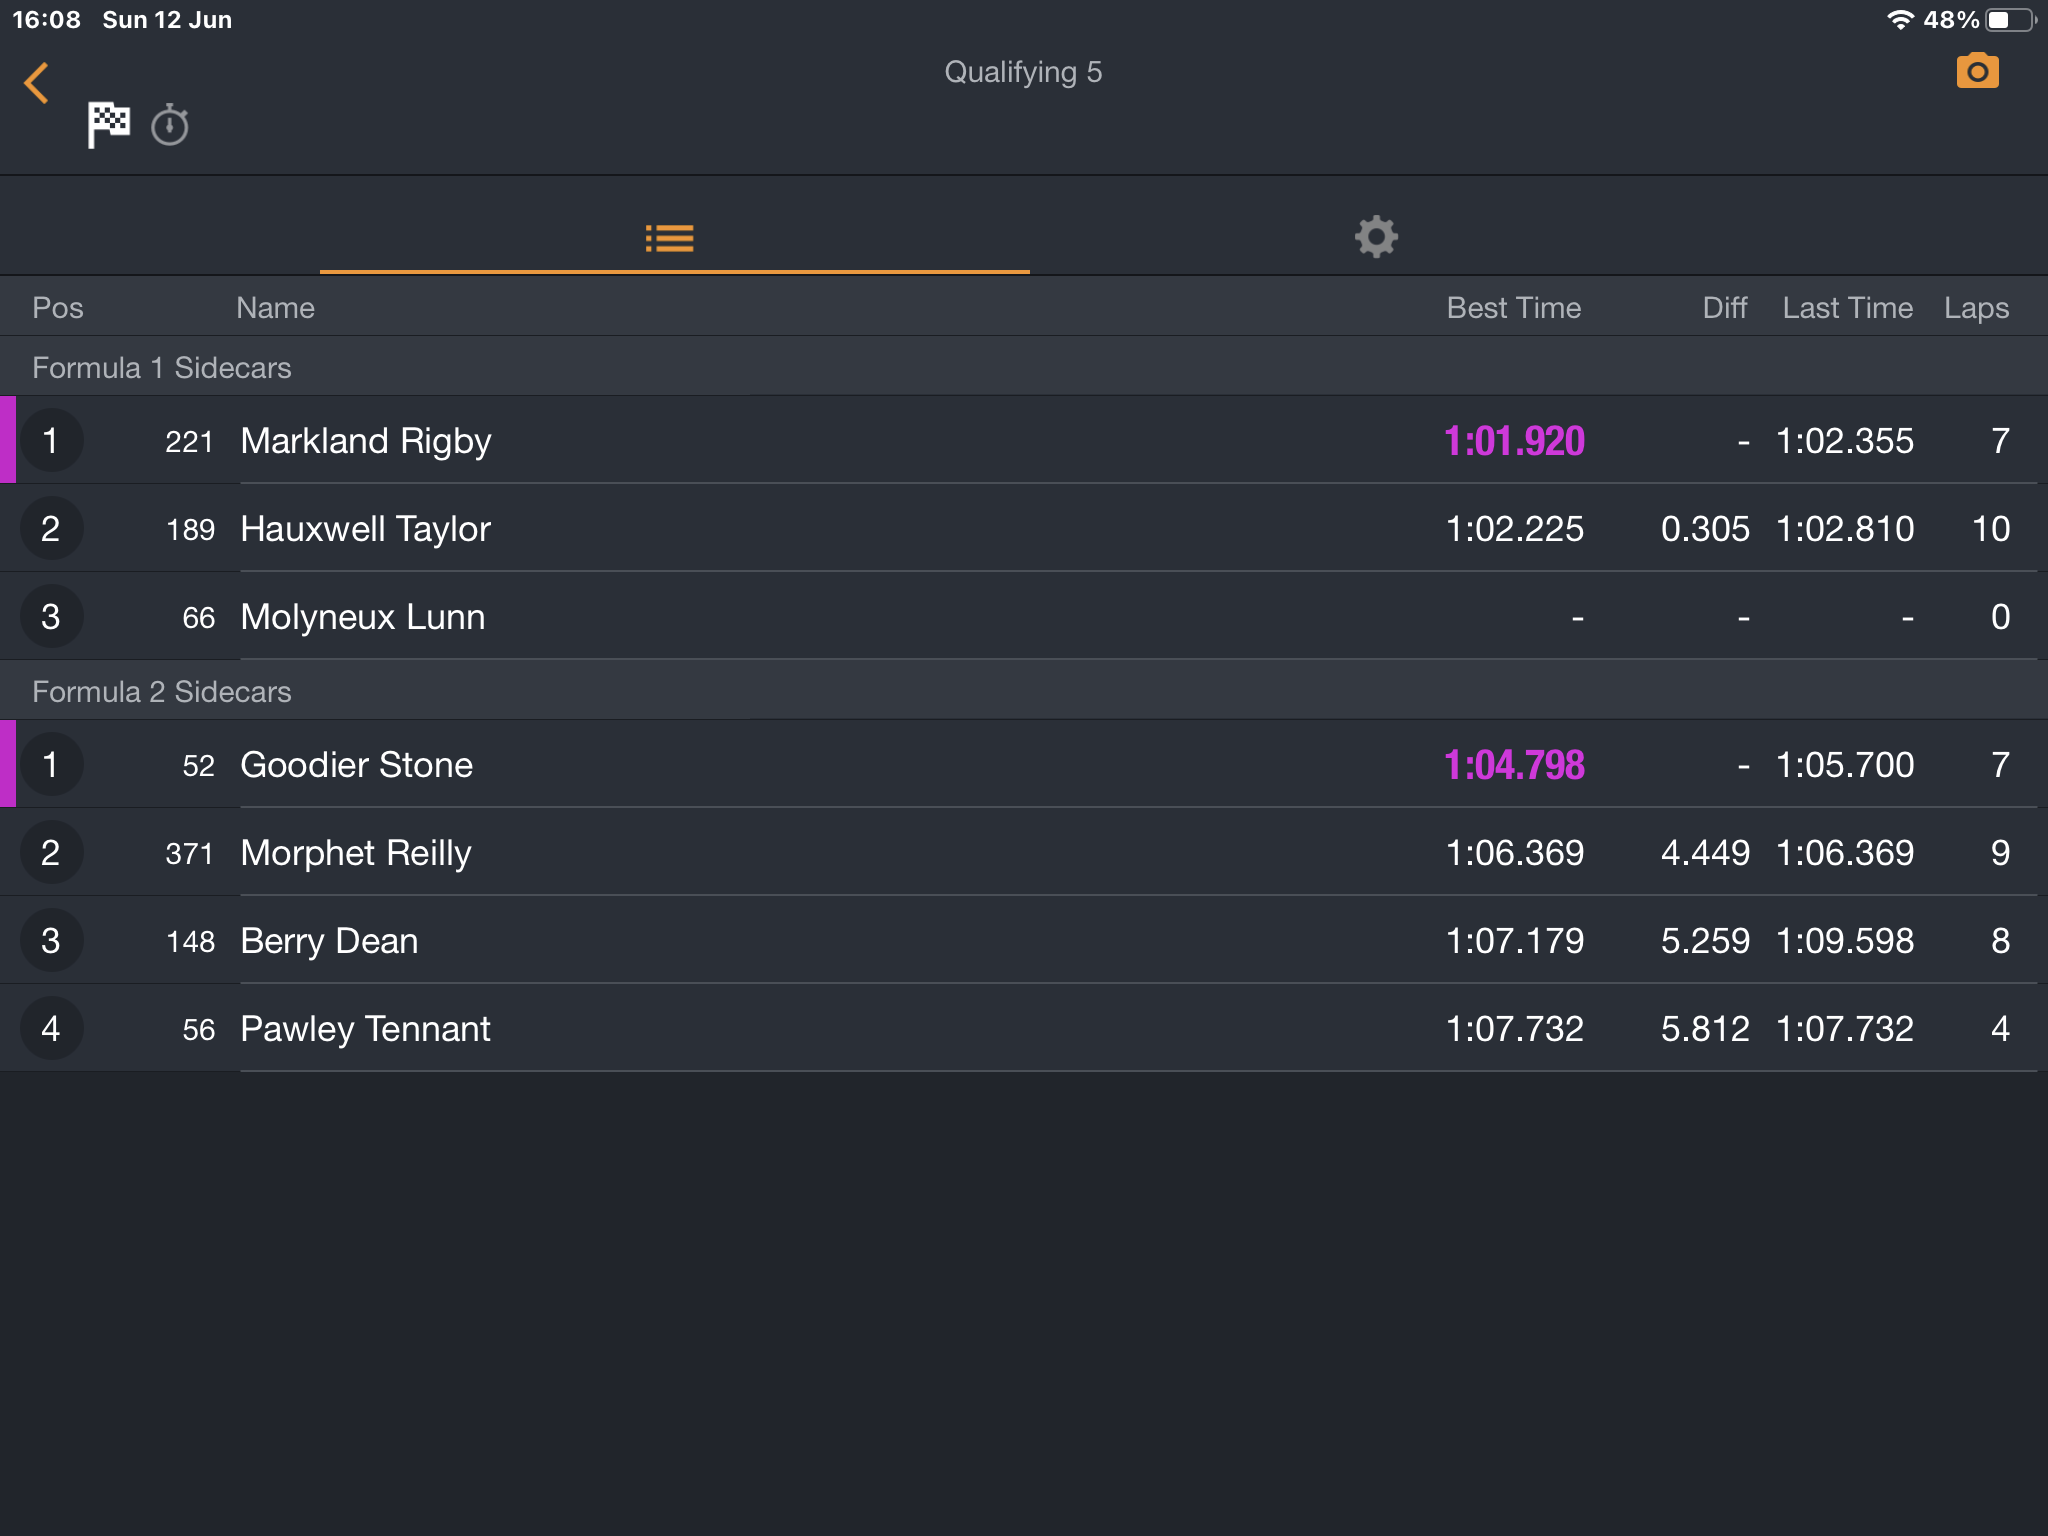This screenshot has width=2048, height=1536.
Task: Tap the position 3 badge for Berry Dean
Action: click(51, 940)
